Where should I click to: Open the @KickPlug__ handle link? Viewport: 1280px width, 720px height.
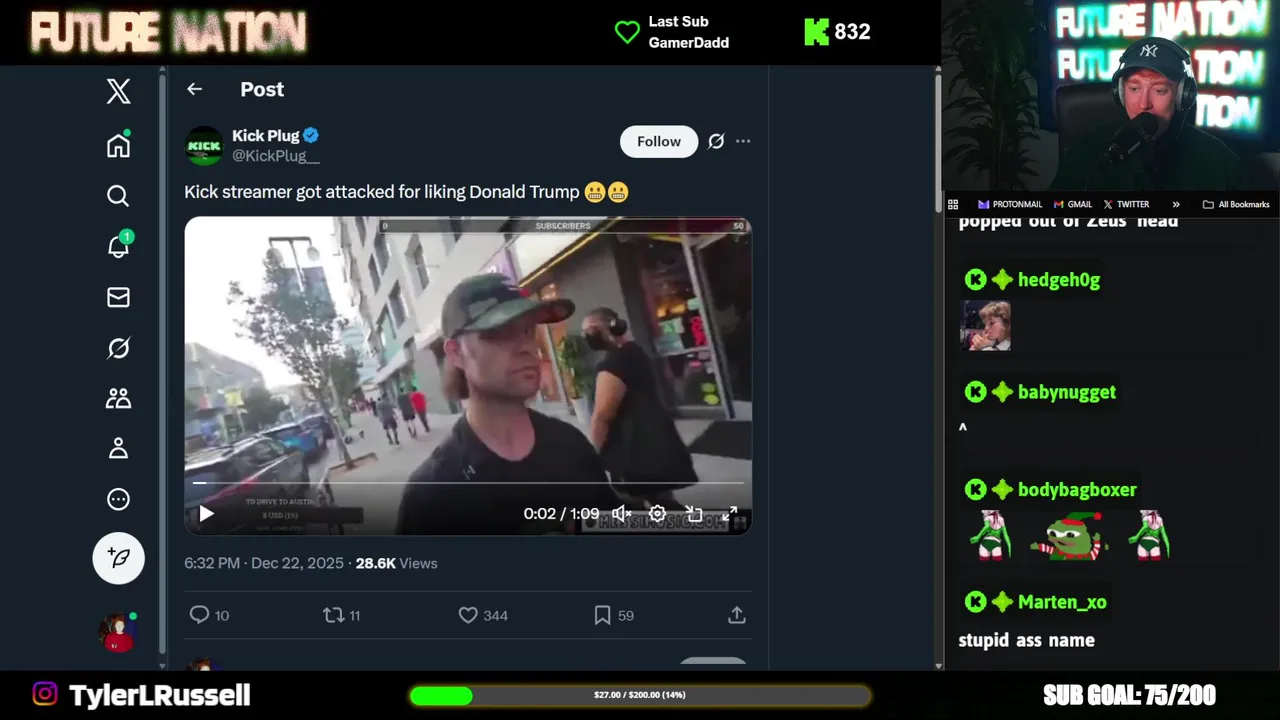pos(276,155)
